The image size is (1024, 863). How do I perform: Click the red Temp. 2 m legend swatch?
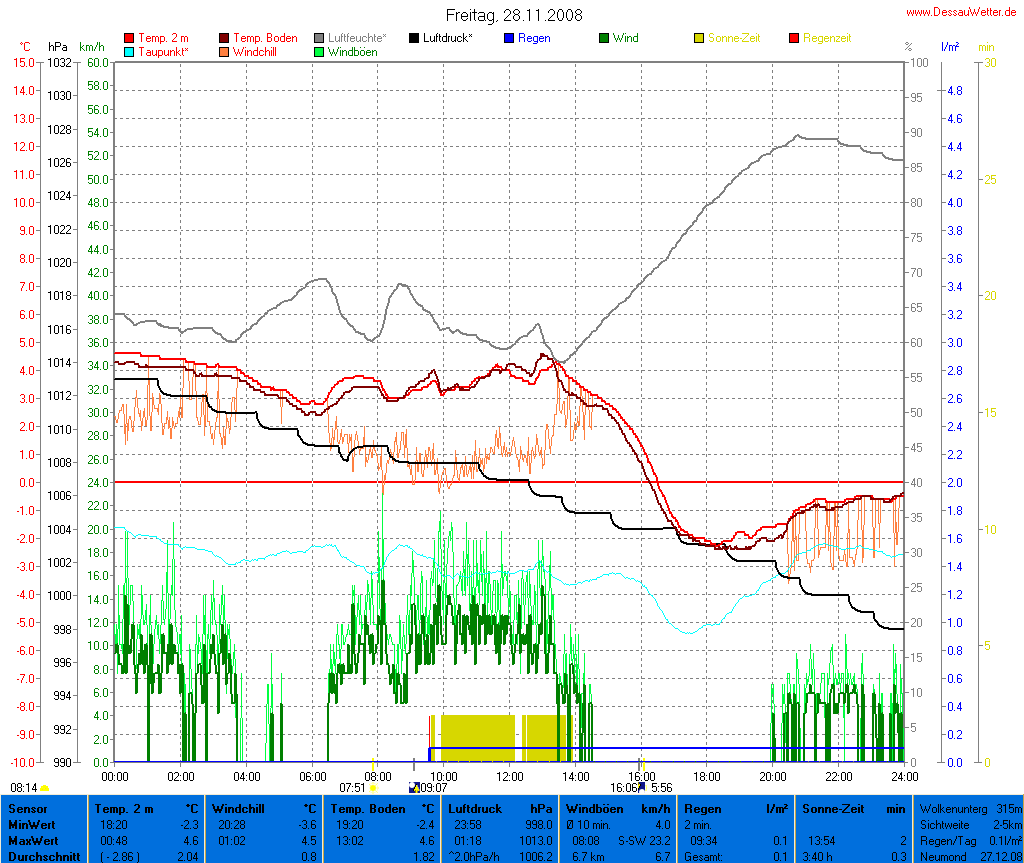(129, 38)
